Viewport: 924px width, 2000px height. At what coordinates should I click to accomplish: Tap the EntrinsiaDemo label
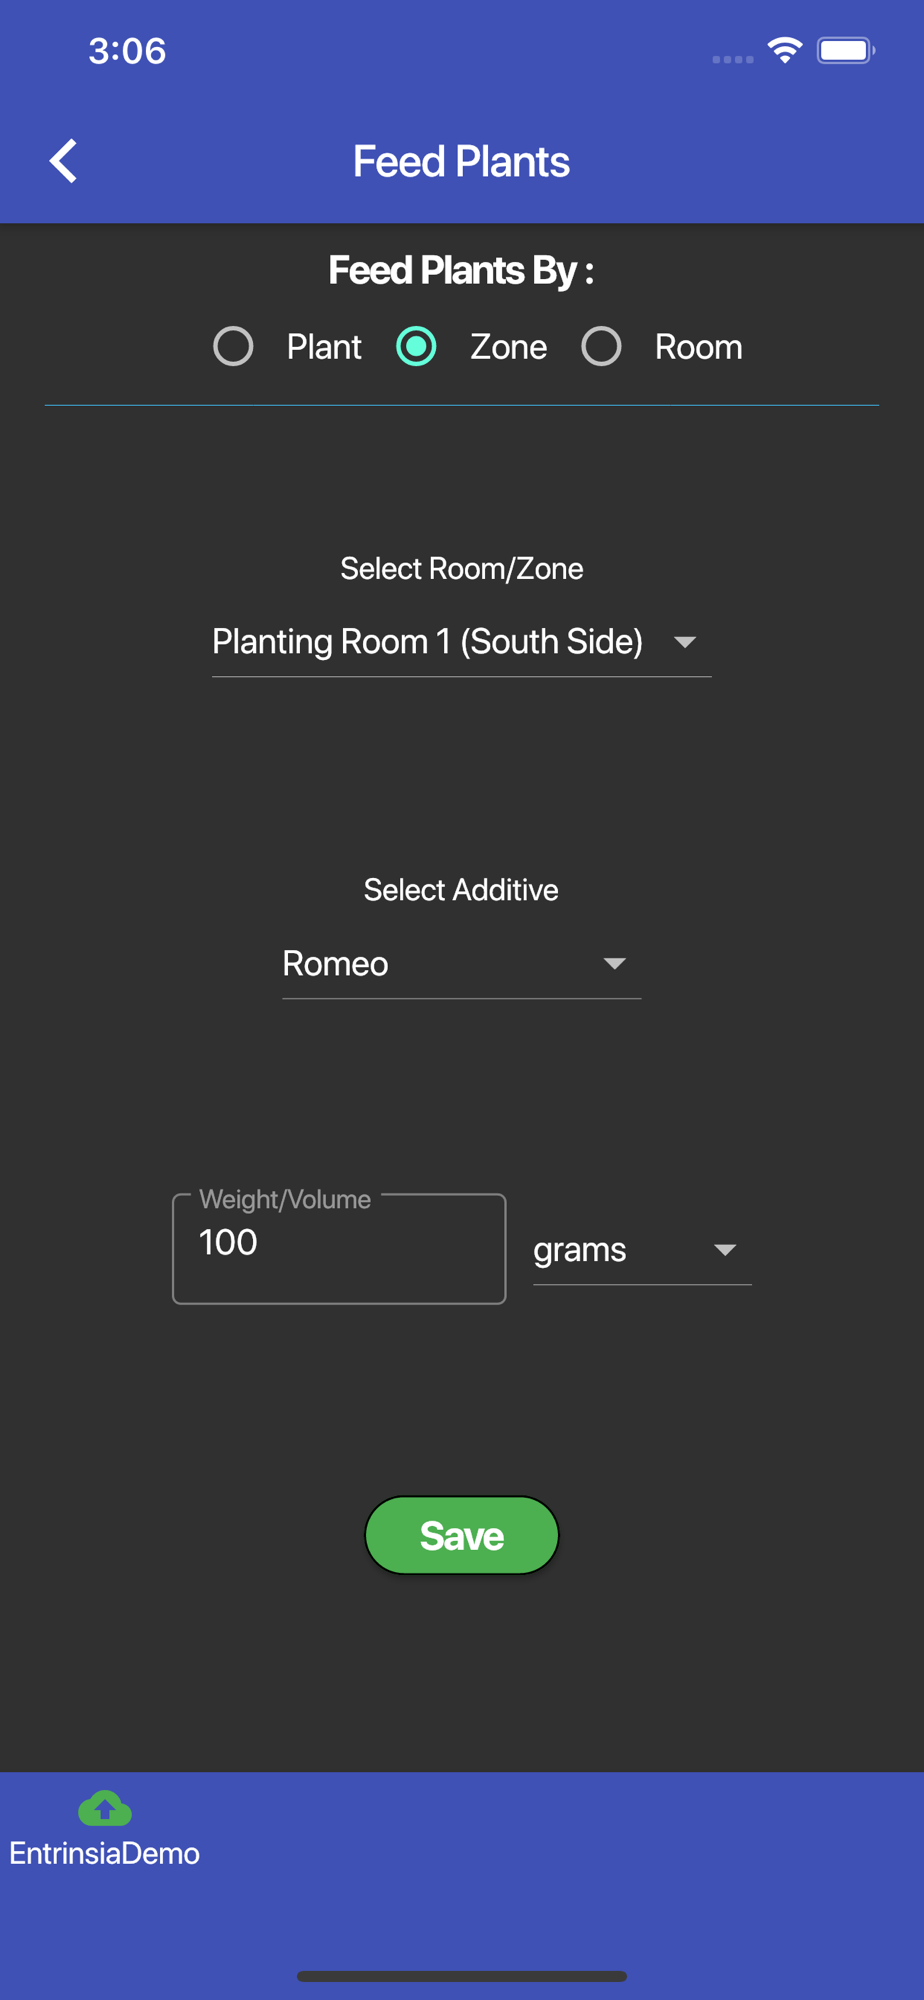coord(105,1854)
